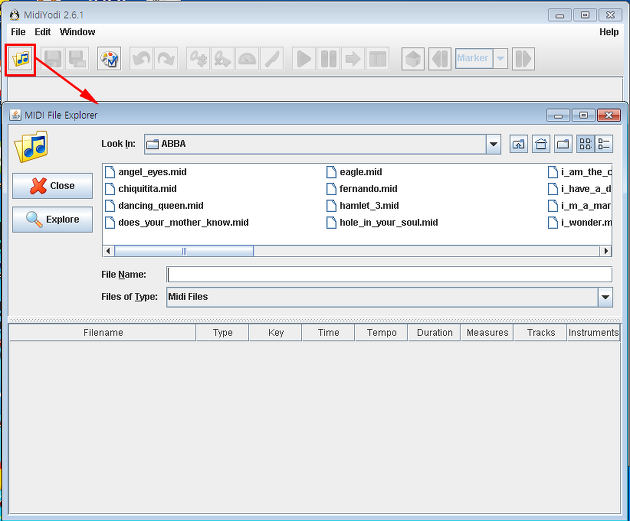Select hole_in_your_soul.mid file
The width and height of the screenshot is (630, 521).
tap(382, 223)
